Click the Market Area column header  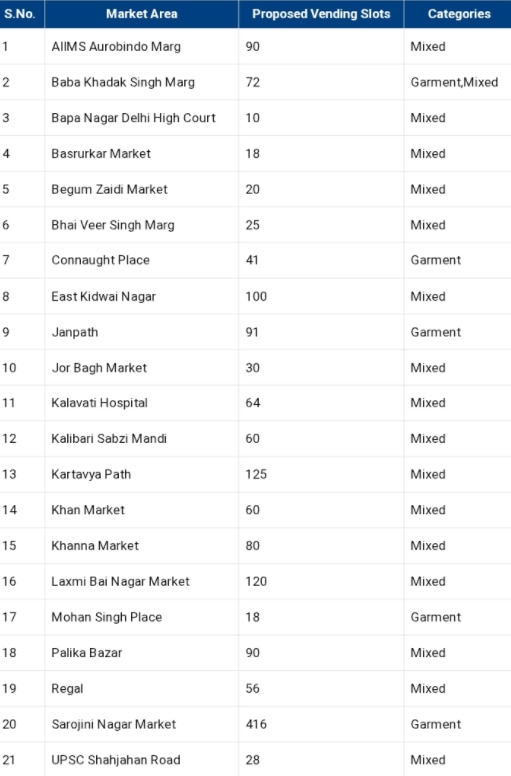(141, 14)
